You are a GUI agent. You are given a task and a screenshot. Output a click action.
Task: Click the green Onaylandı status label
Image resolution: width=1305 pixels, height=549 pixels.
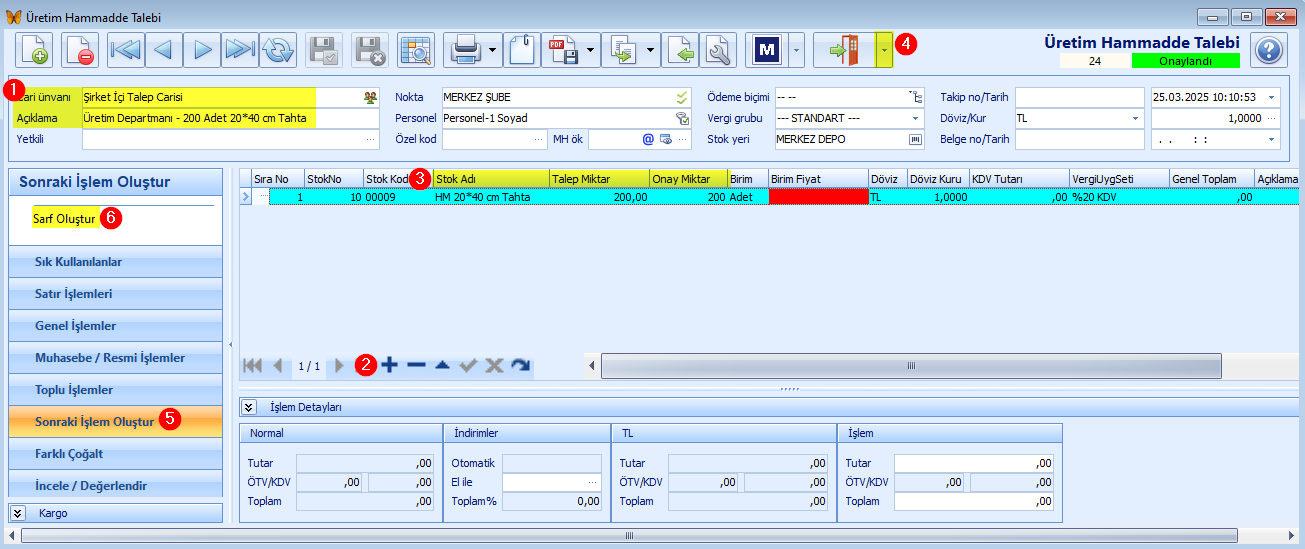point(1185,61)
